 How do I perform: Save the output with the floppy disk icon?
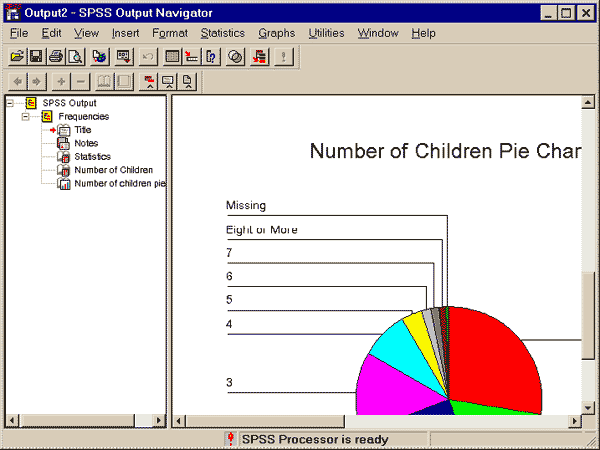[x=35, y=57]
